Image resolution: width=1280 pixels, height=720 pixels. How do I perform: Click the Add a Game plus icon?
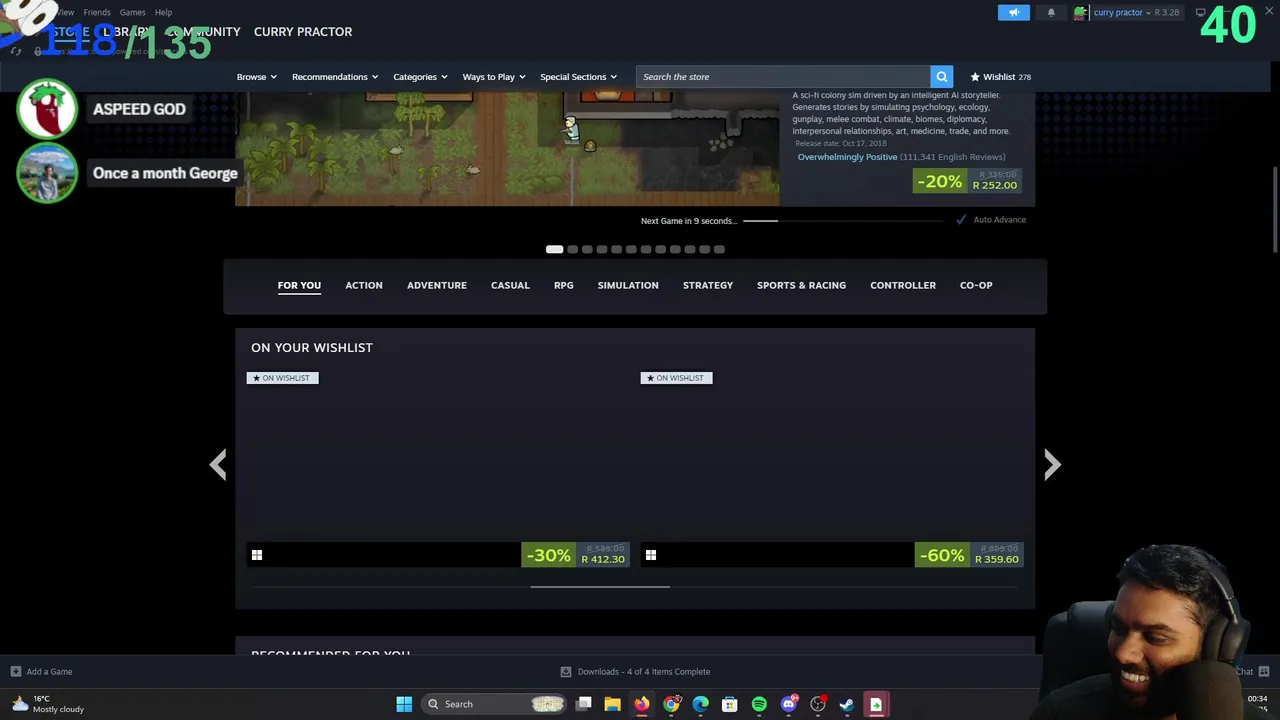click(15, 672)
